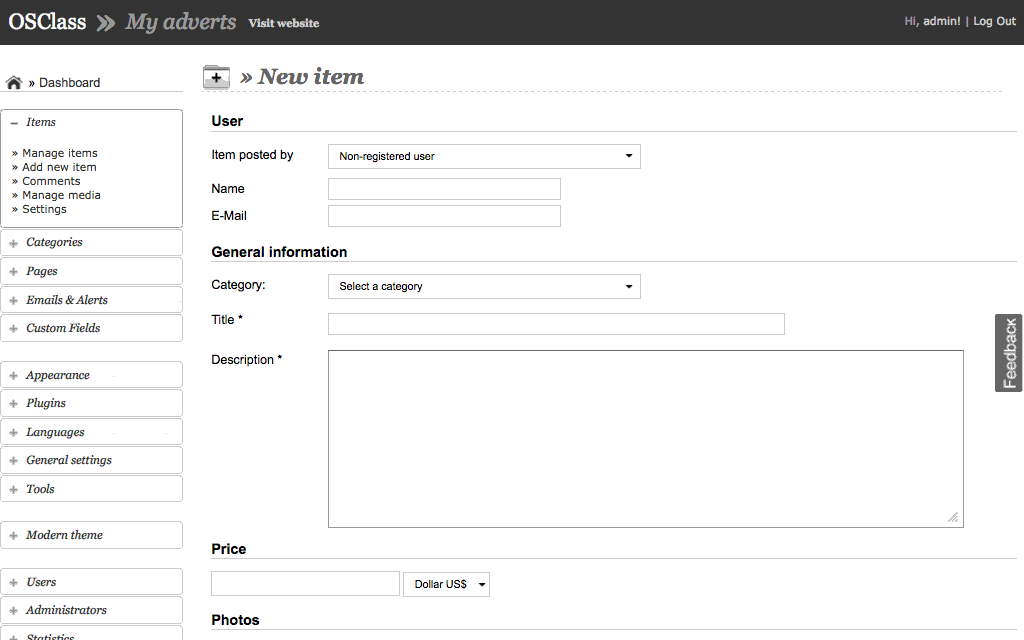Expand the Plugins sidebar section

pyautogui.click(x=46, y=403)
